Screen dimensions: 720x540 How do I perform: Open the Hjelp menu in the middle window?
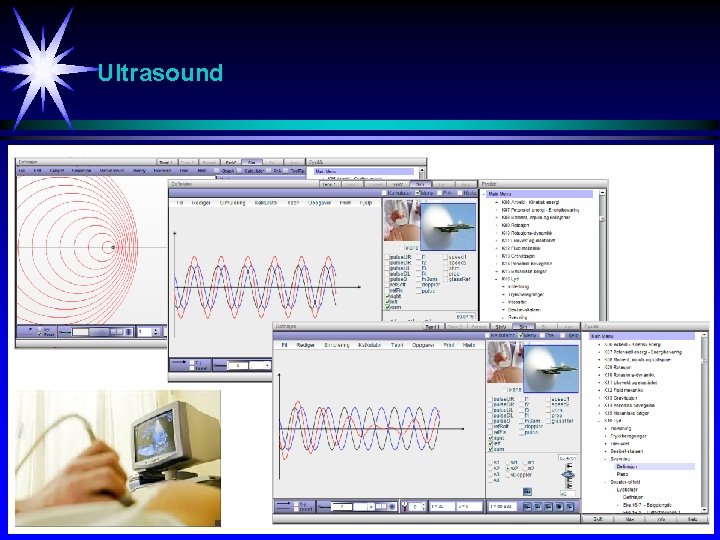(x=366, y=202)
